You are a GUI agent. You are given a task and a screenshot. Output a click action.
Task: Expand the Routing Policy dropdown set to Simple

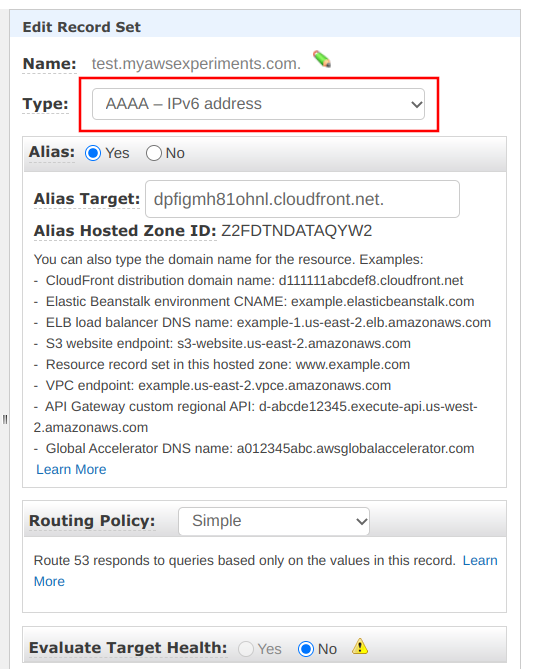pyautogui.click(x=274, y=521)
